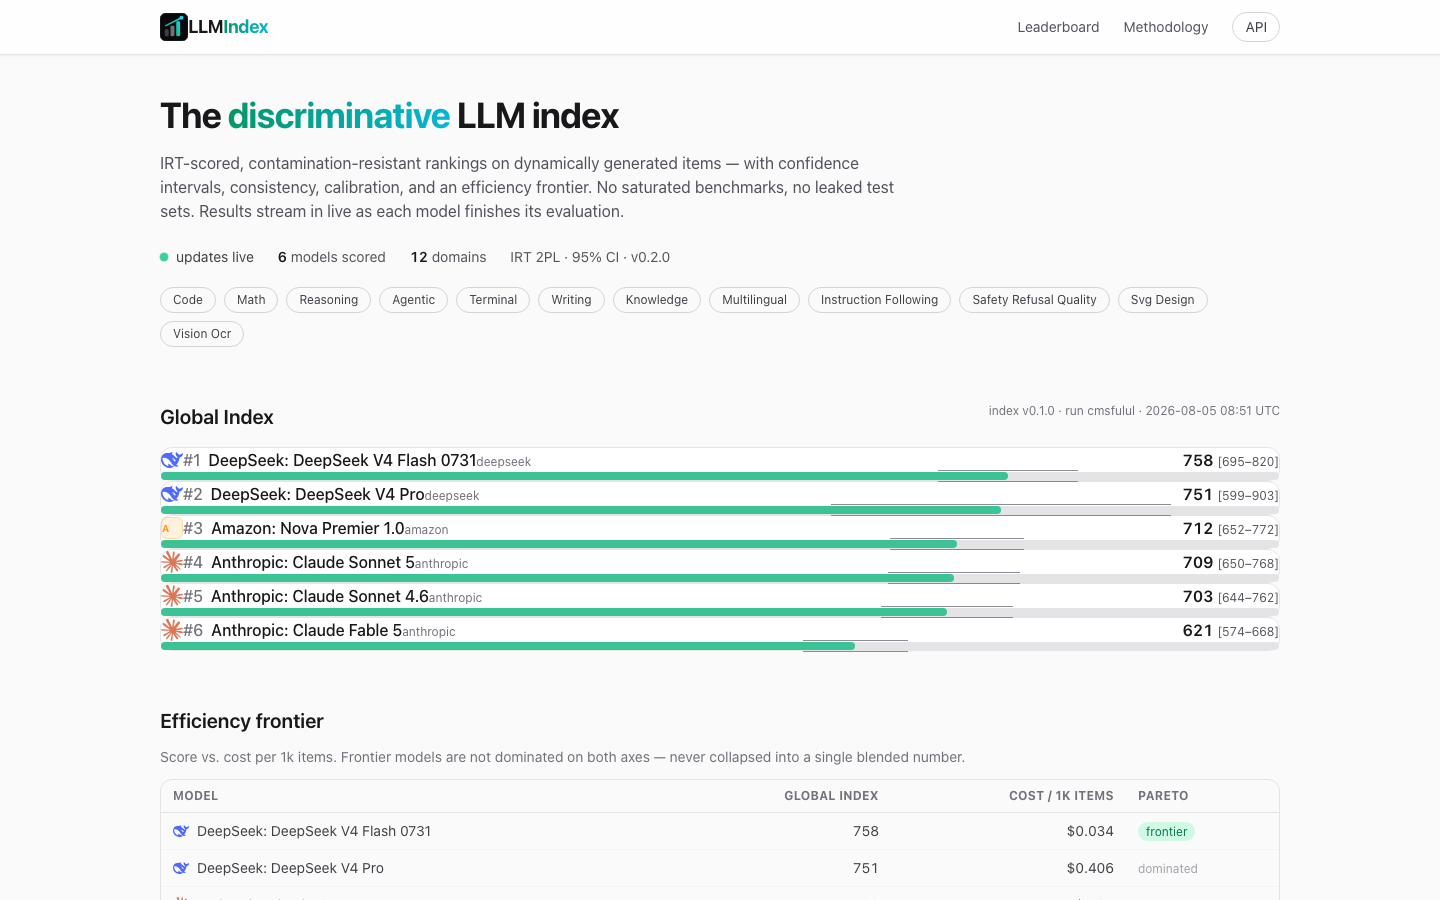Image resolution: width=1440 pixels, height=900 pixels.
Task: Click score 751 [599–903]
Action: (x=1230, y=495)
